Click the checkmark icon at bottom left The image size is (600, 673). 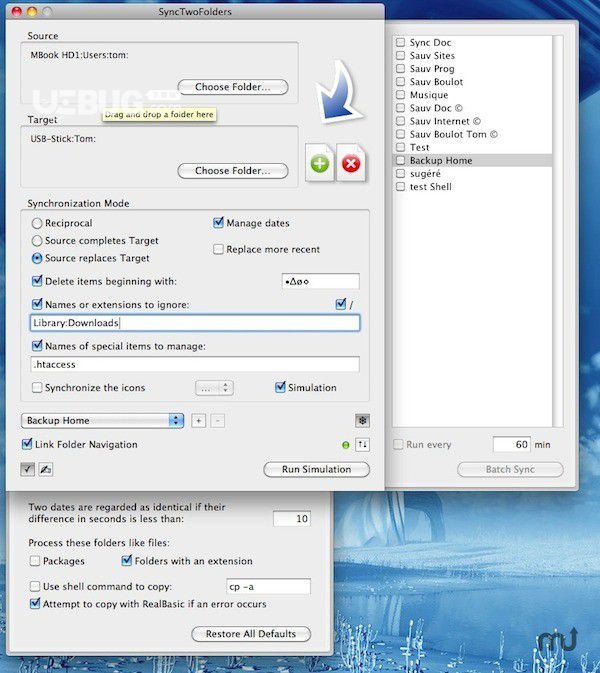[27, 469]
